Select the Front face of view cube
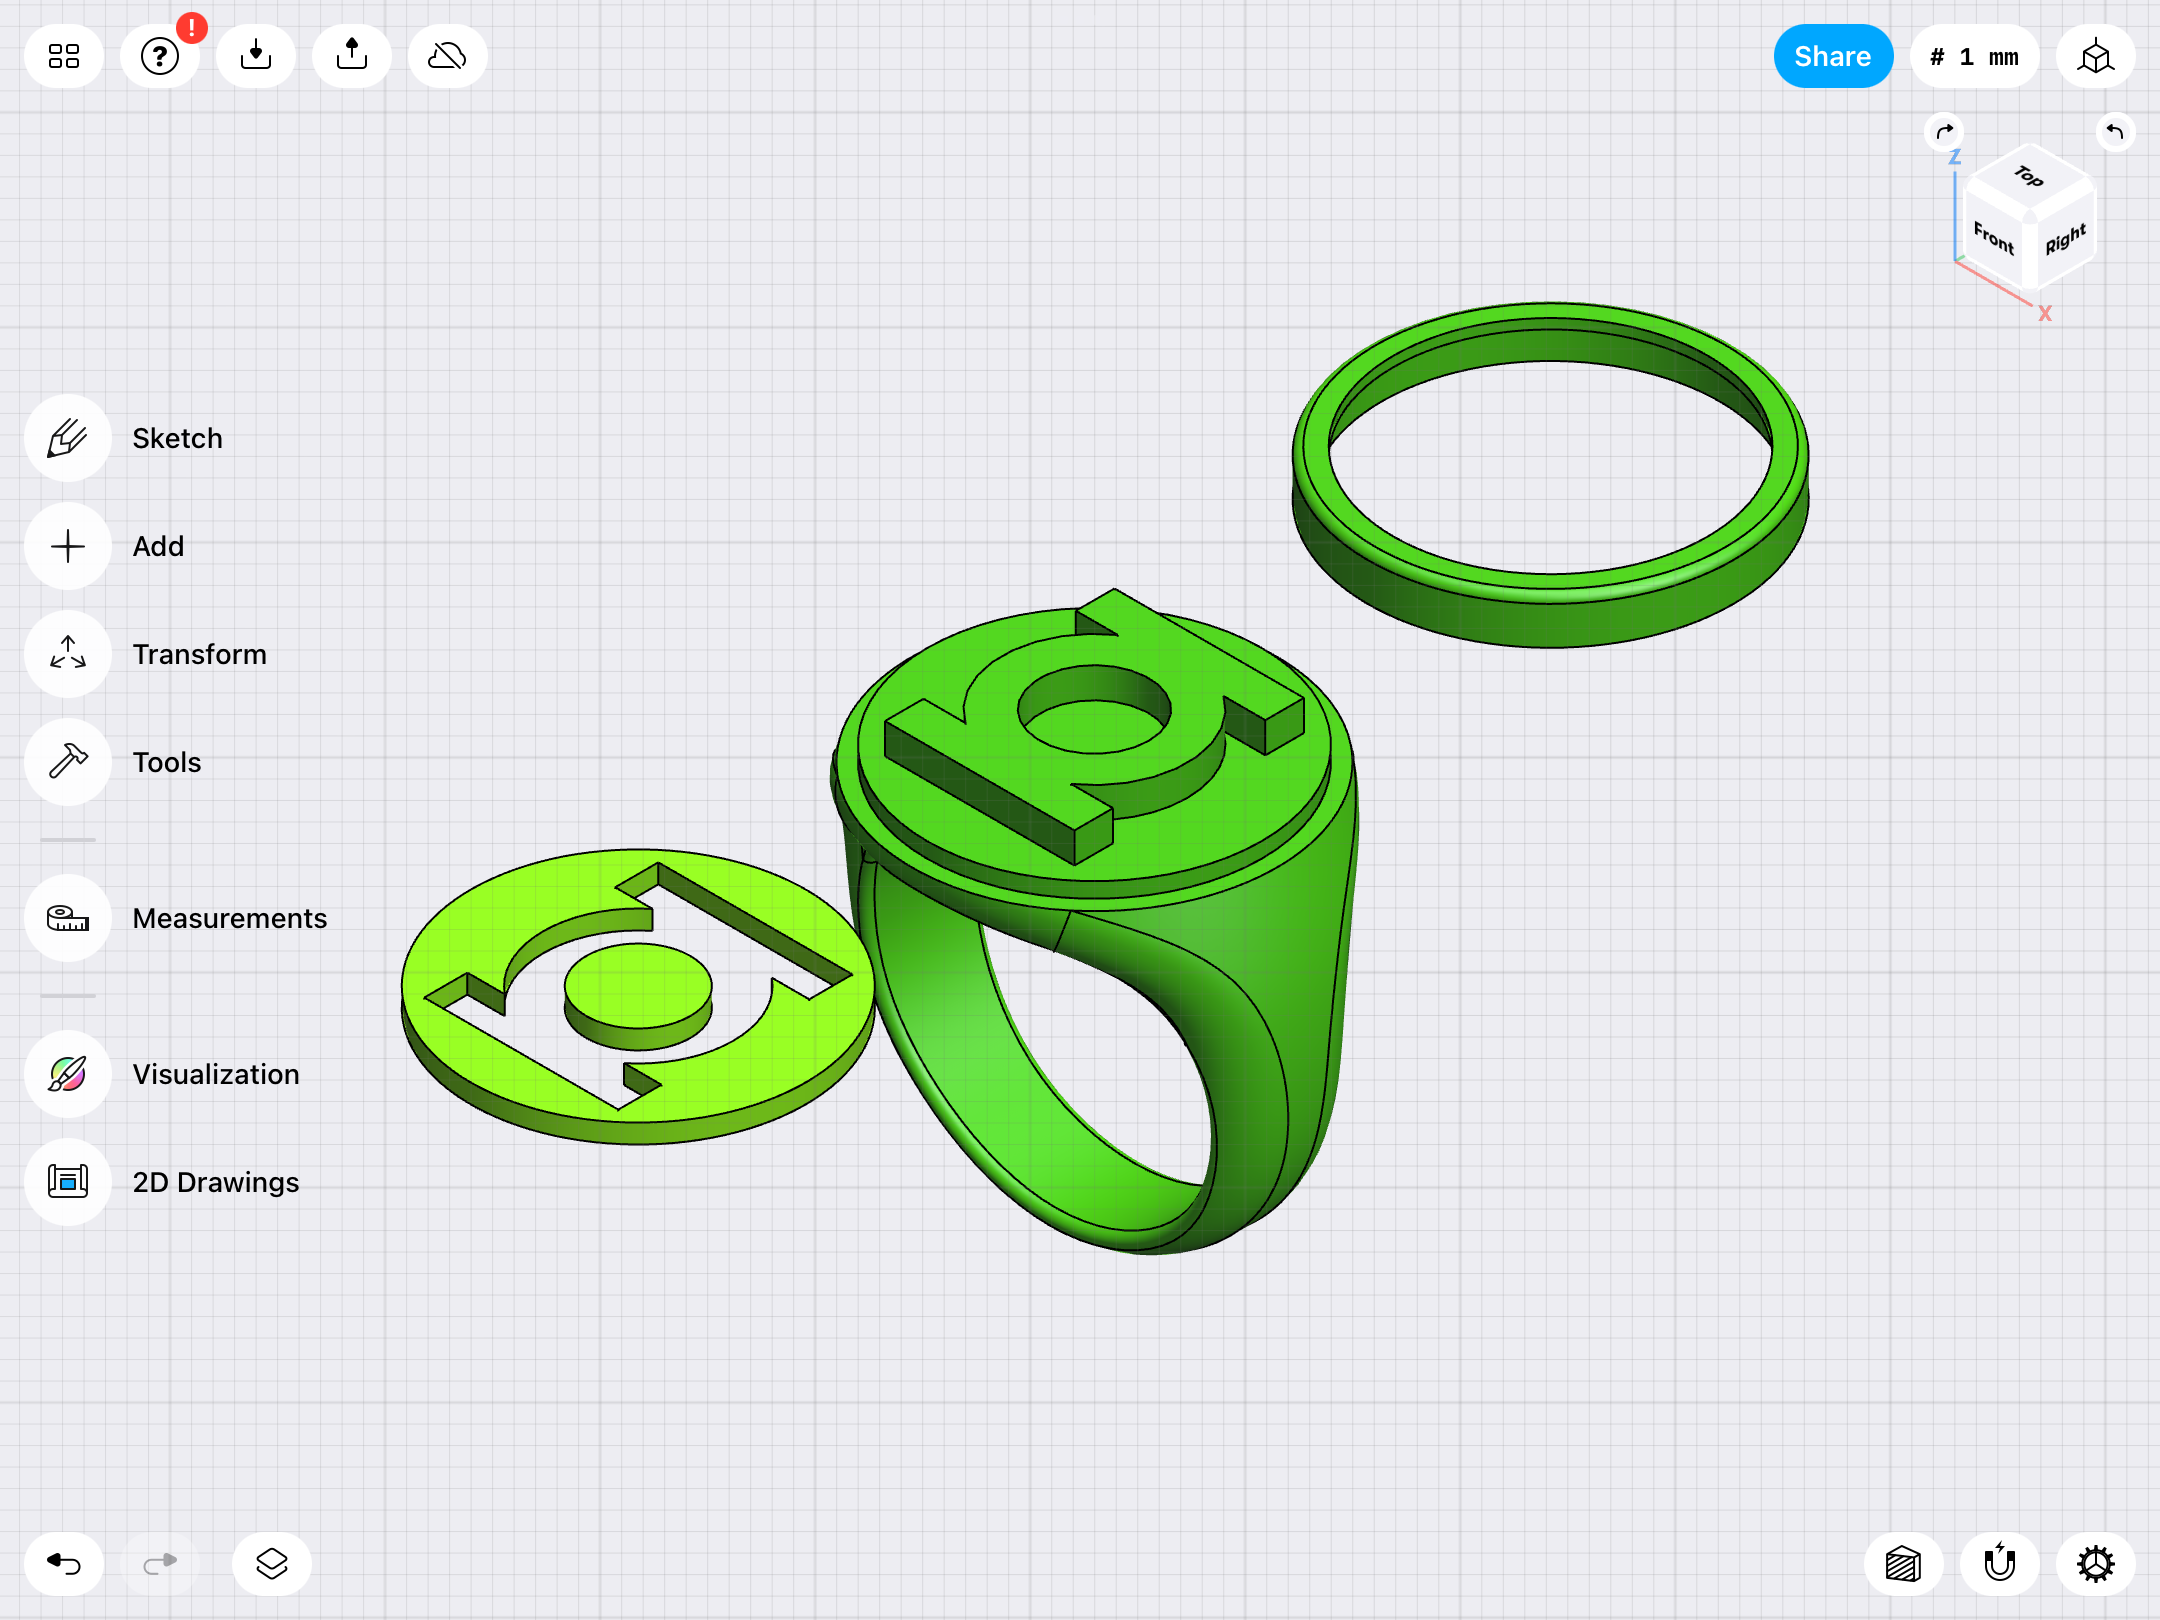The width and height of the screenshot is (2160, 1620). click(1993, 238)
